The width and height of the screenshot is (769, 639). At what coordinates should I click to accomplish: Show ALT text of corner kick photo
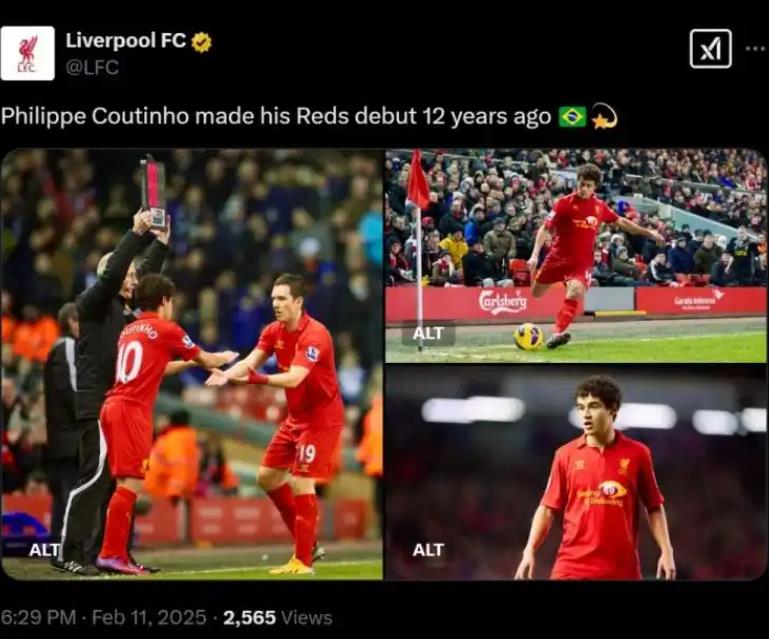[428, 333]
